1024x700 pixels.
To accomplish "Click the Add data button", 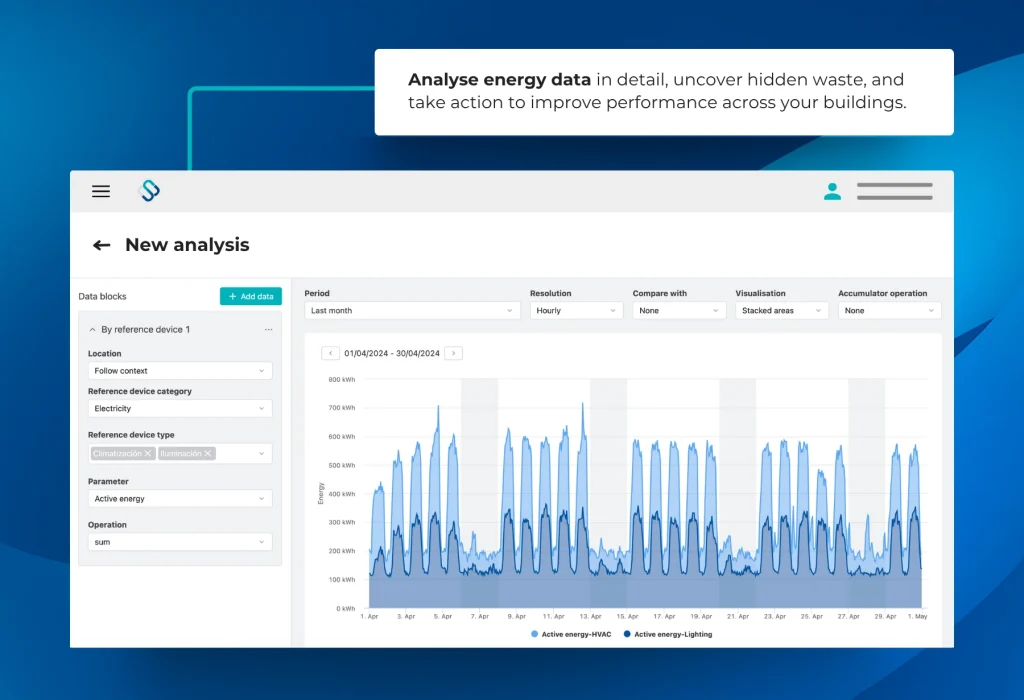I will 251,296.
